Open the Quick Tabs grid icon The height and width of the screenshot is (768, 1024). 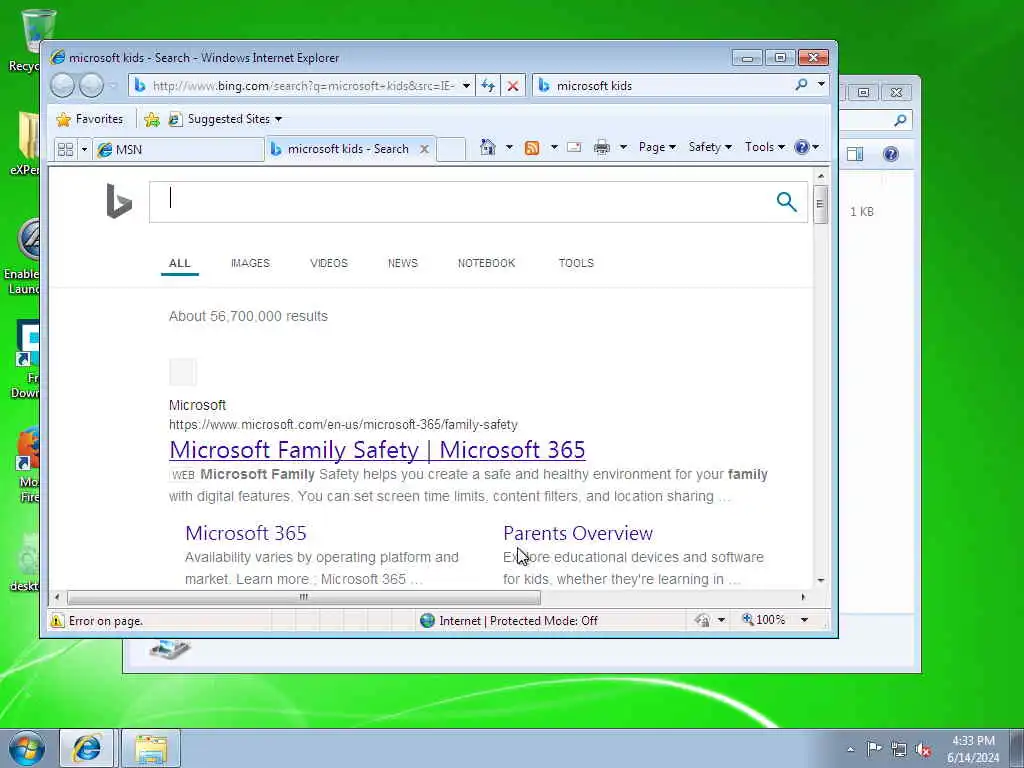point(65,150)
